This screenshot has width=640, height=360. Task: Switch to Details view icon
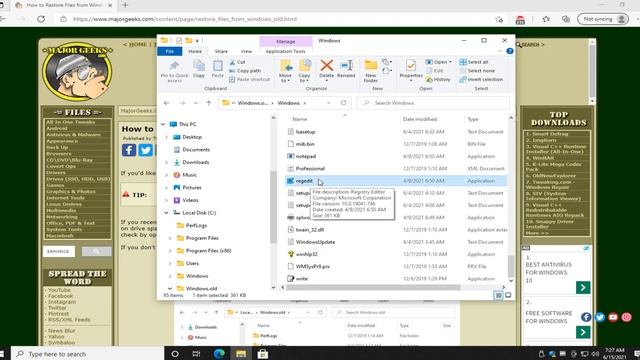pos(498,295)
